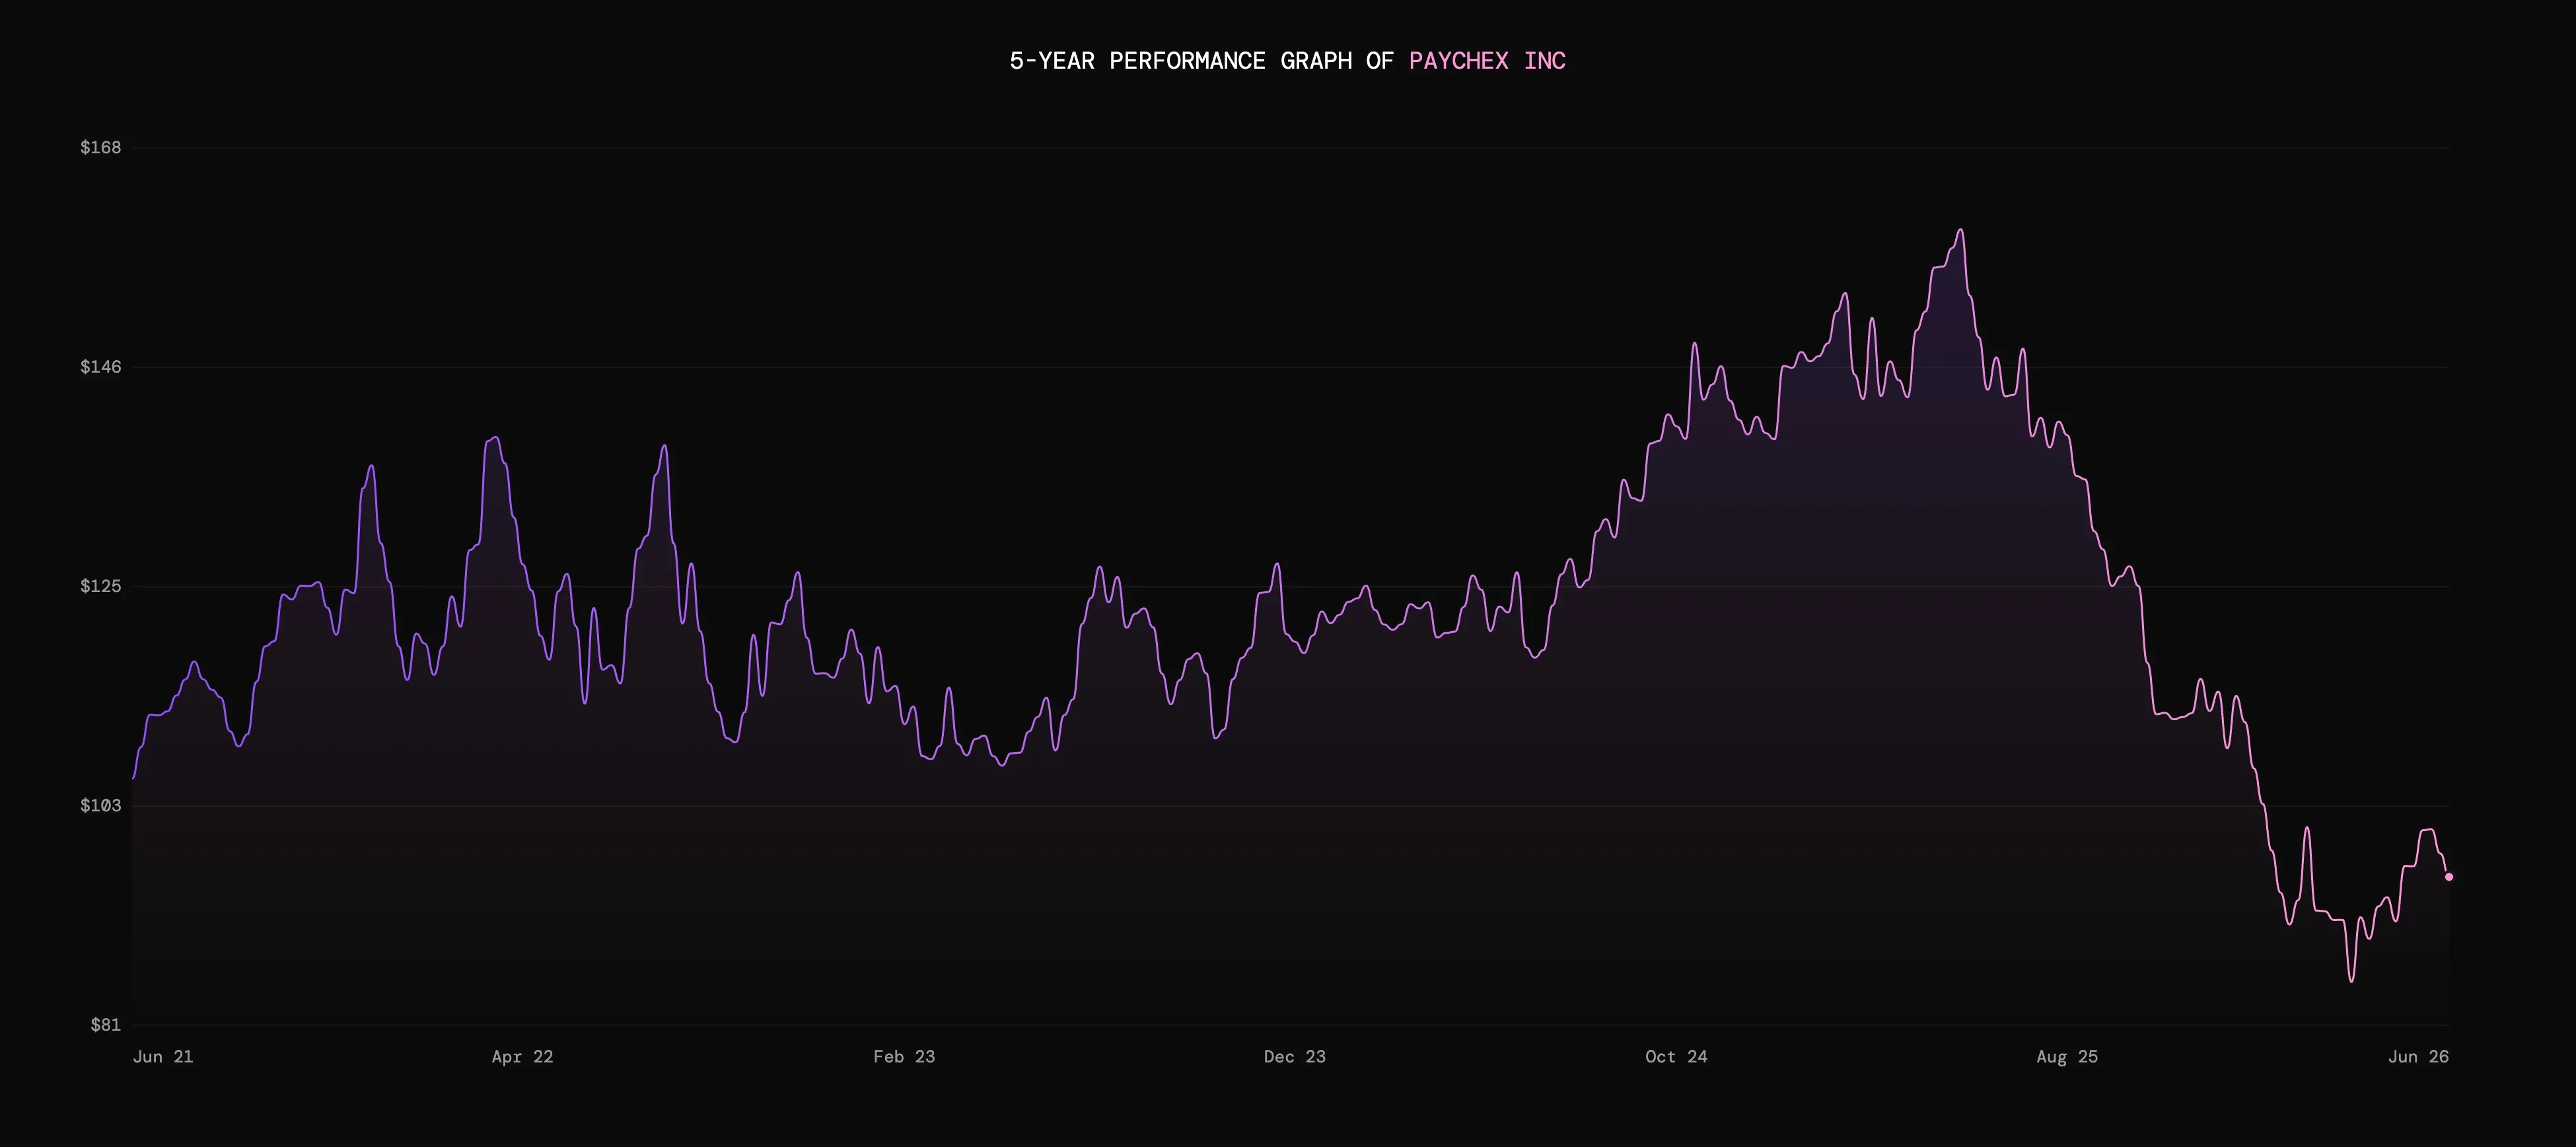Click the PAYCHEX INC title text
Viewport: 2576px width, 1147px height.
click(x=1487, y=61)
